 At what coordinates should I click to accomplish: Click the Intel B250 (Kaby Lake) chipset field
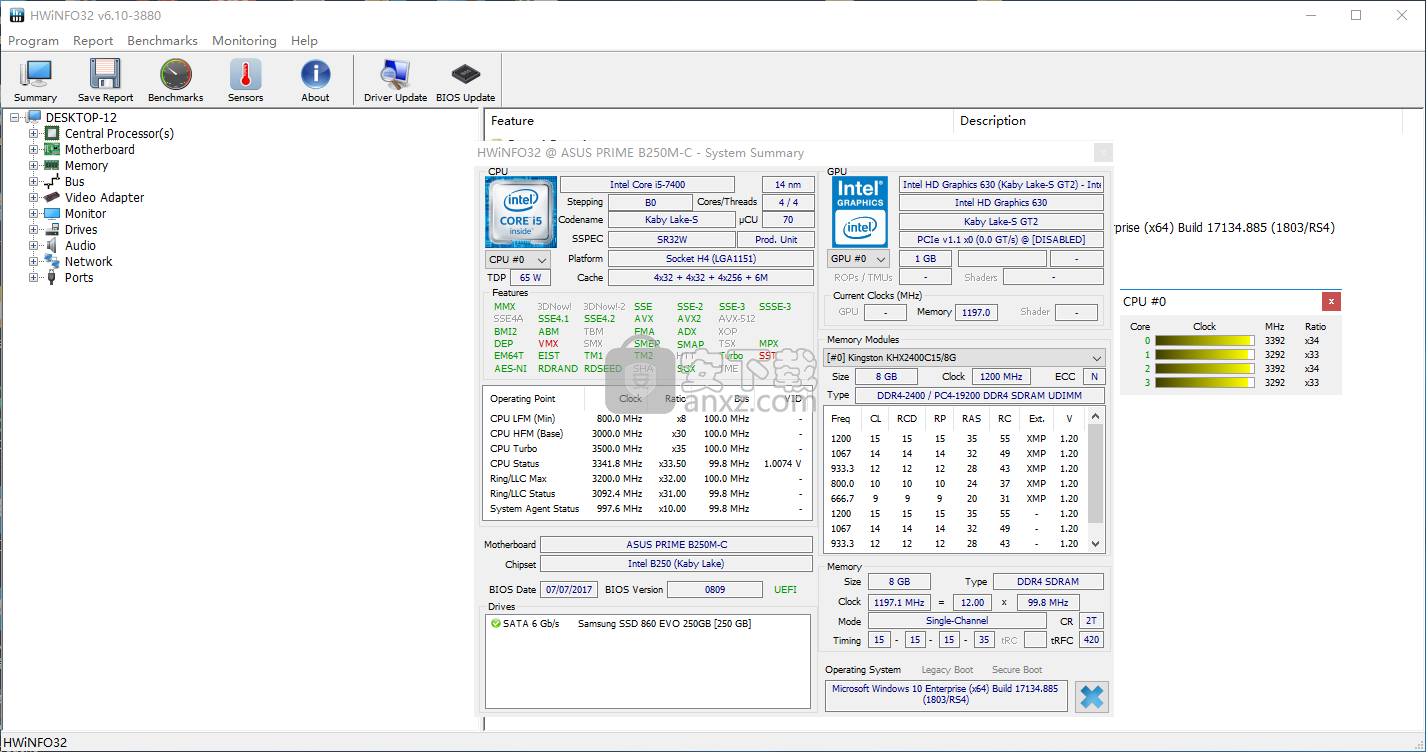pos(676,564)
